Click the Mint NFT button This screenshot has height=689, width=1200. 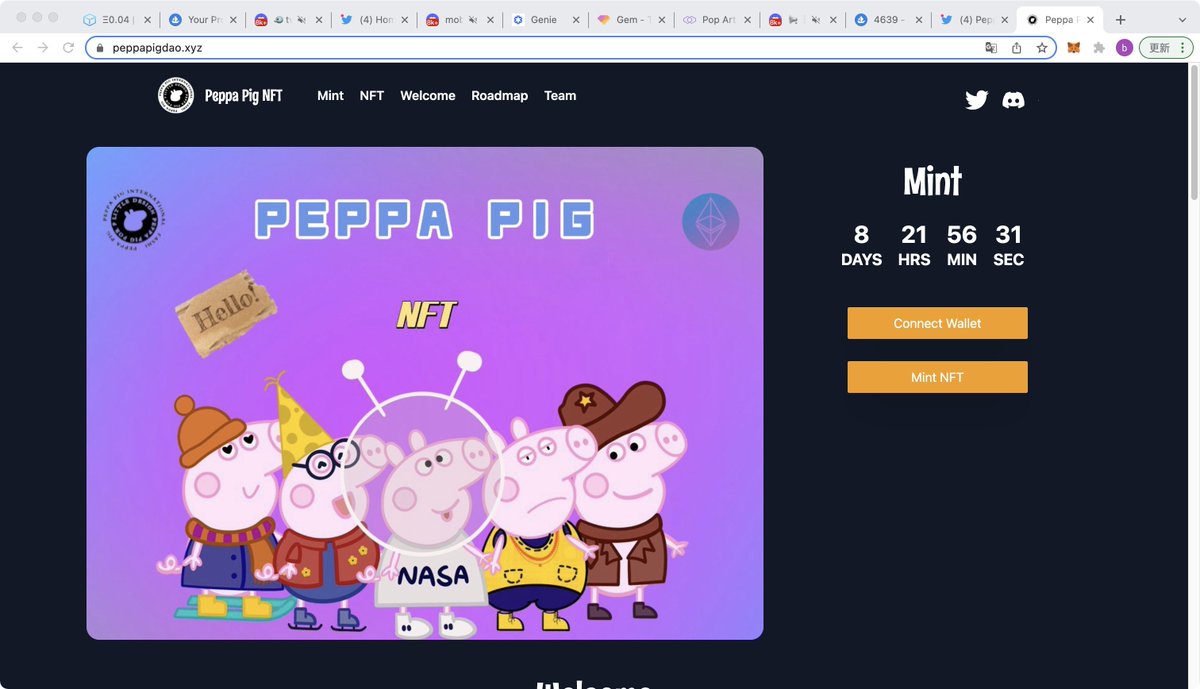[x=937, y=377]
